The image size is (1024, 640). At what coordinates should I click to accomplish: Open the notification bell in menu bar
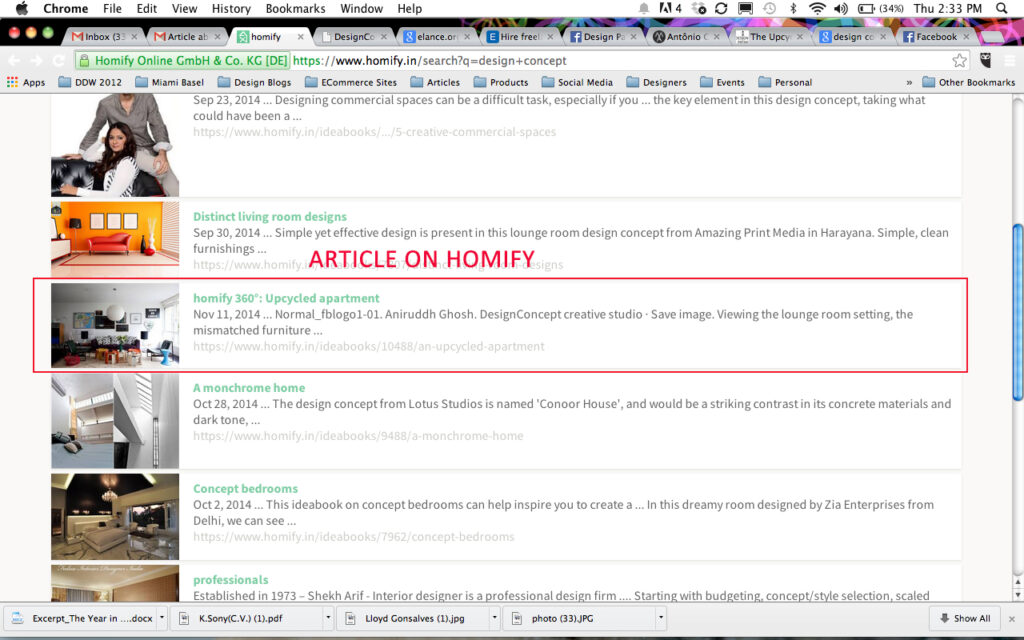(644, 9)
